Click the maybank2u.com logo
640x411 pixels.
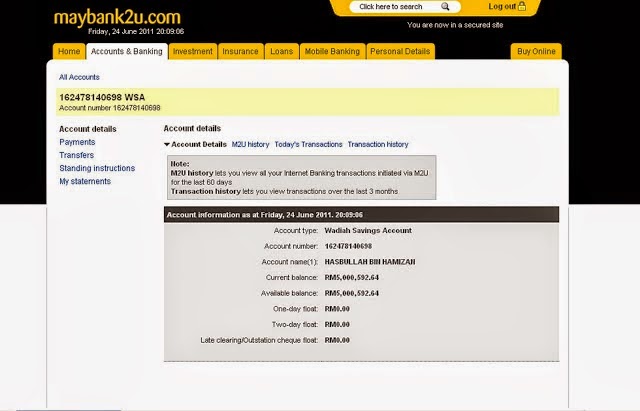[x=117, y=18]
